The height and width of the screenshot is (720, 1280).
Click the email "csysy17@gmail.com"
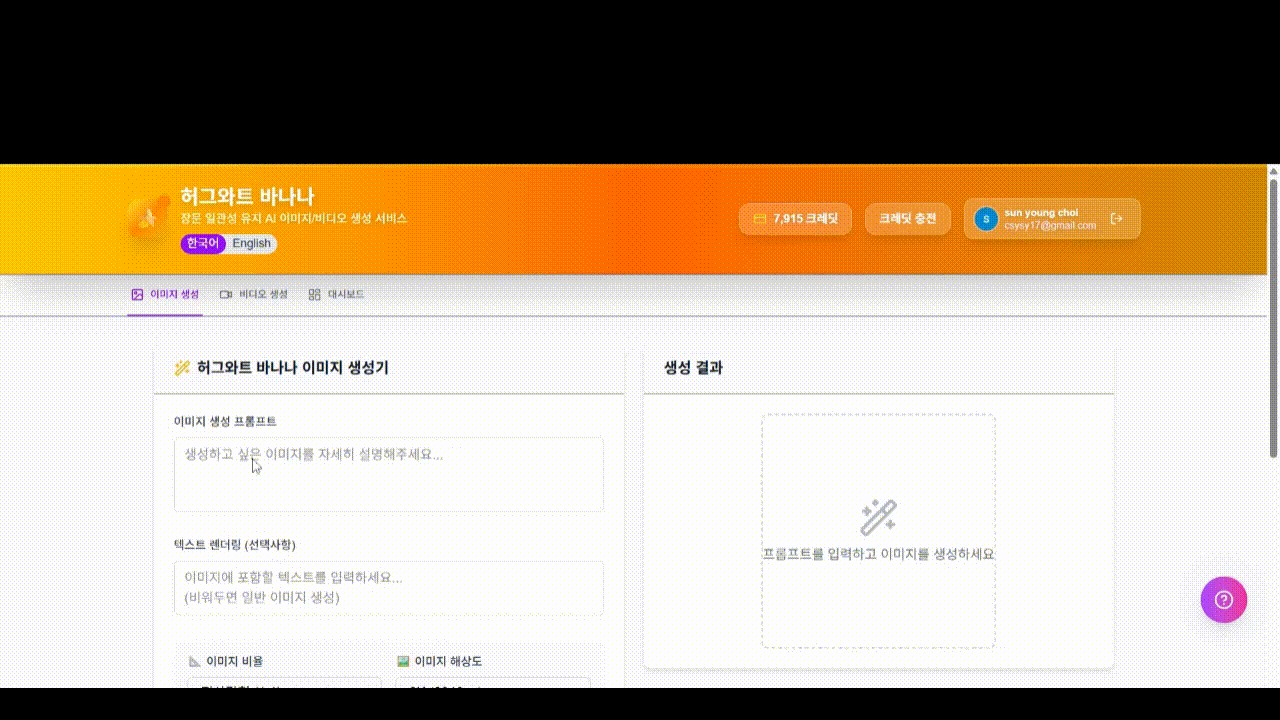tap(1050, 226)
